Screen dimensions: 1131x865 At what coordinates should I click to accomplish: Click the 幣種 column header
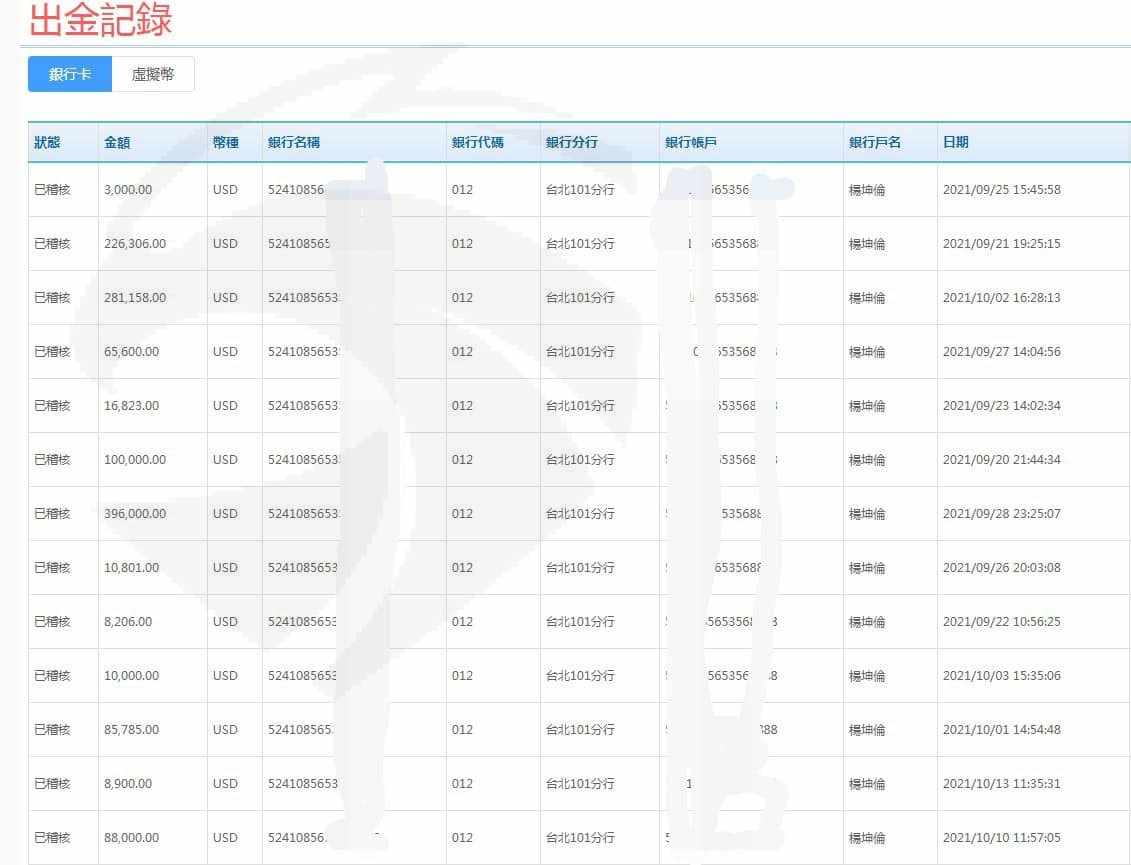click(226, 142)
